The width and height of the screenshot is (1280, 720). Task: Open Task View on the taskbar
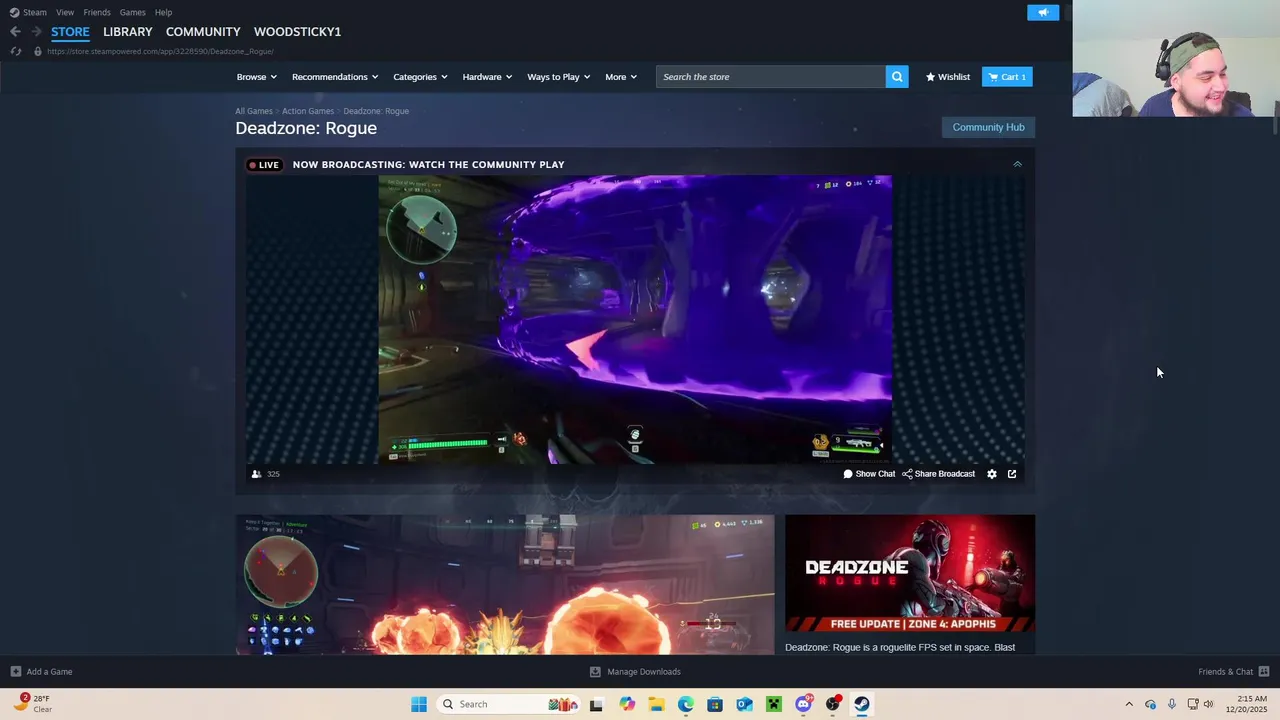point(596,704)
